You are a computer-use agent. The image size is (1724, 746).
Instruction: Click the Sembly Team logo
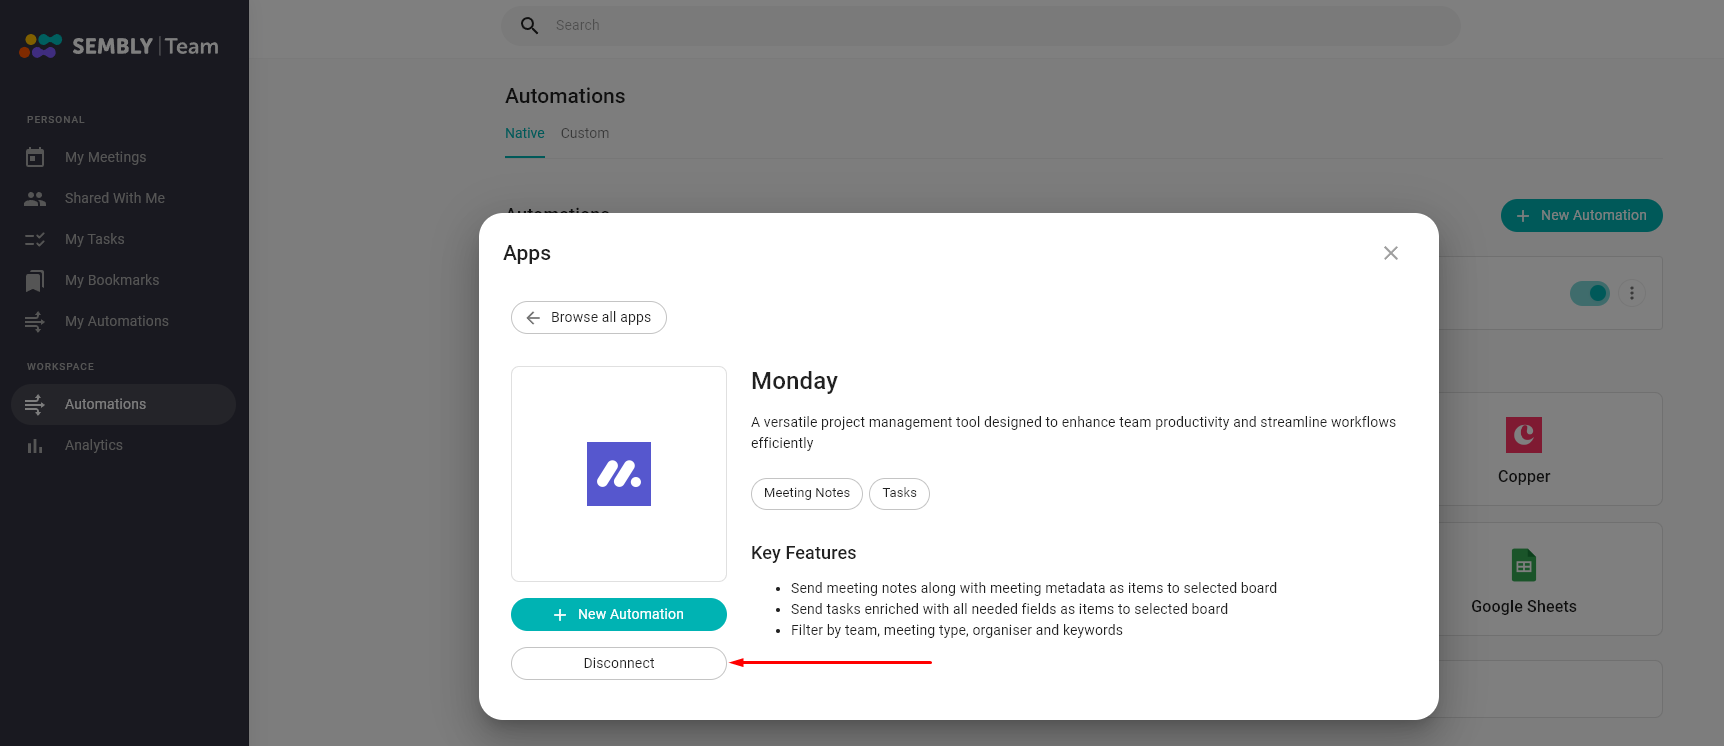tap(119, 46)
